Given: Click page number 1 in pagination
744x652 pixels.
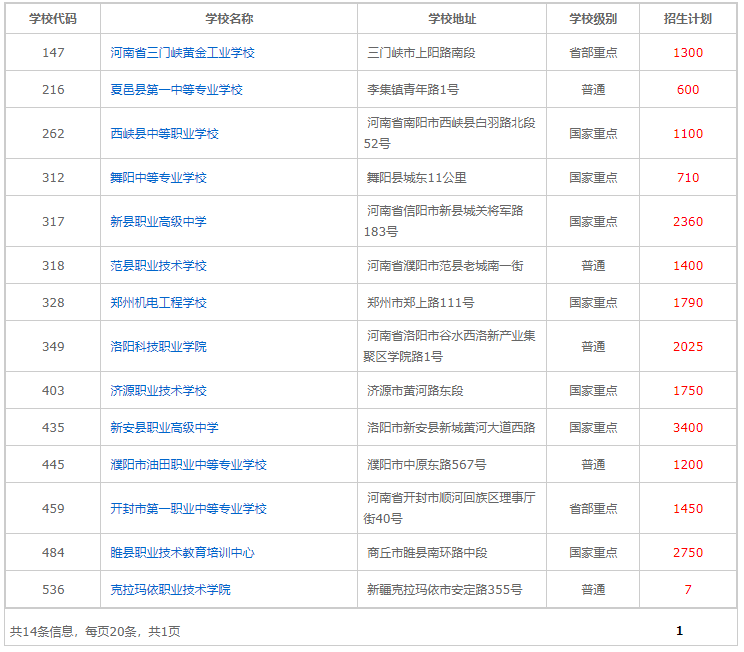Looking at the screenshot, I should [x=679, y=631].
